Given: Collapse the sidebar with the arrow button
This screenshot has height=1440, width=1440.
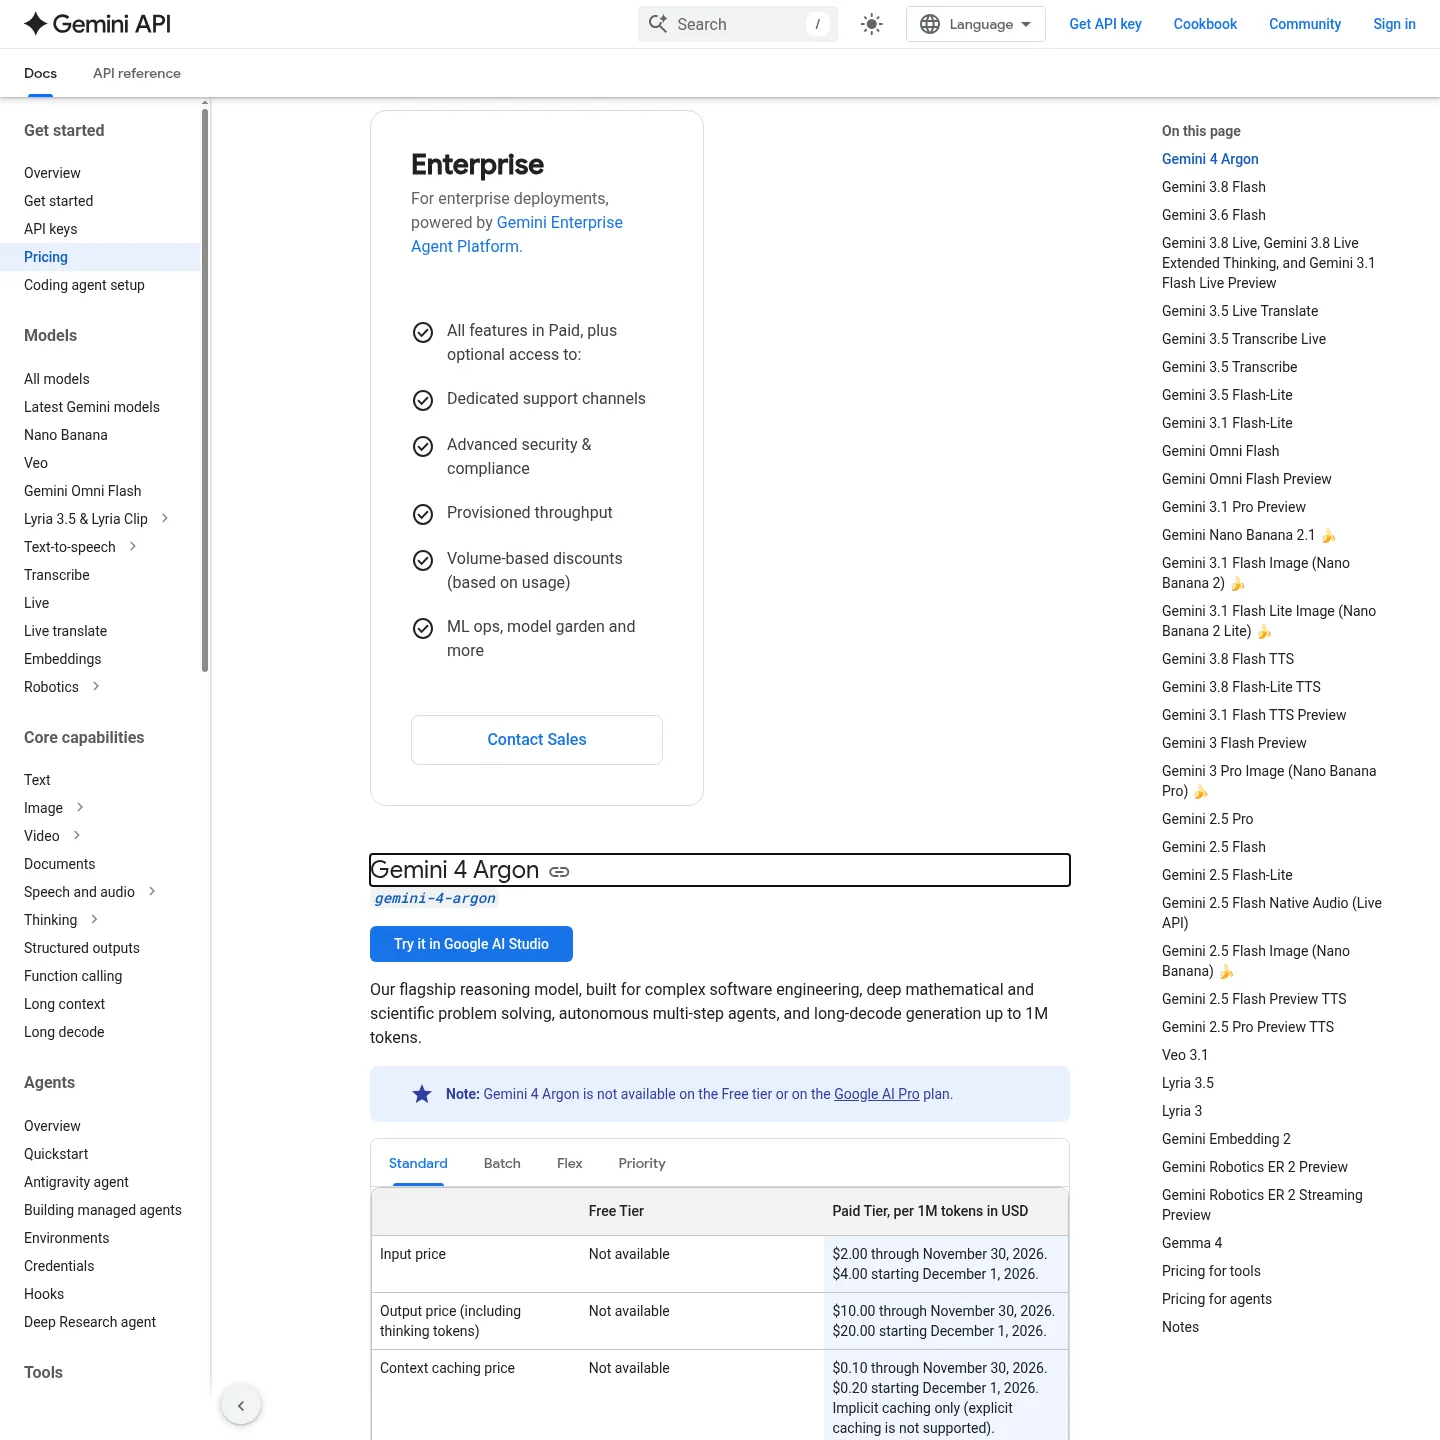Looking at the screenshot, I should 241,1405.
